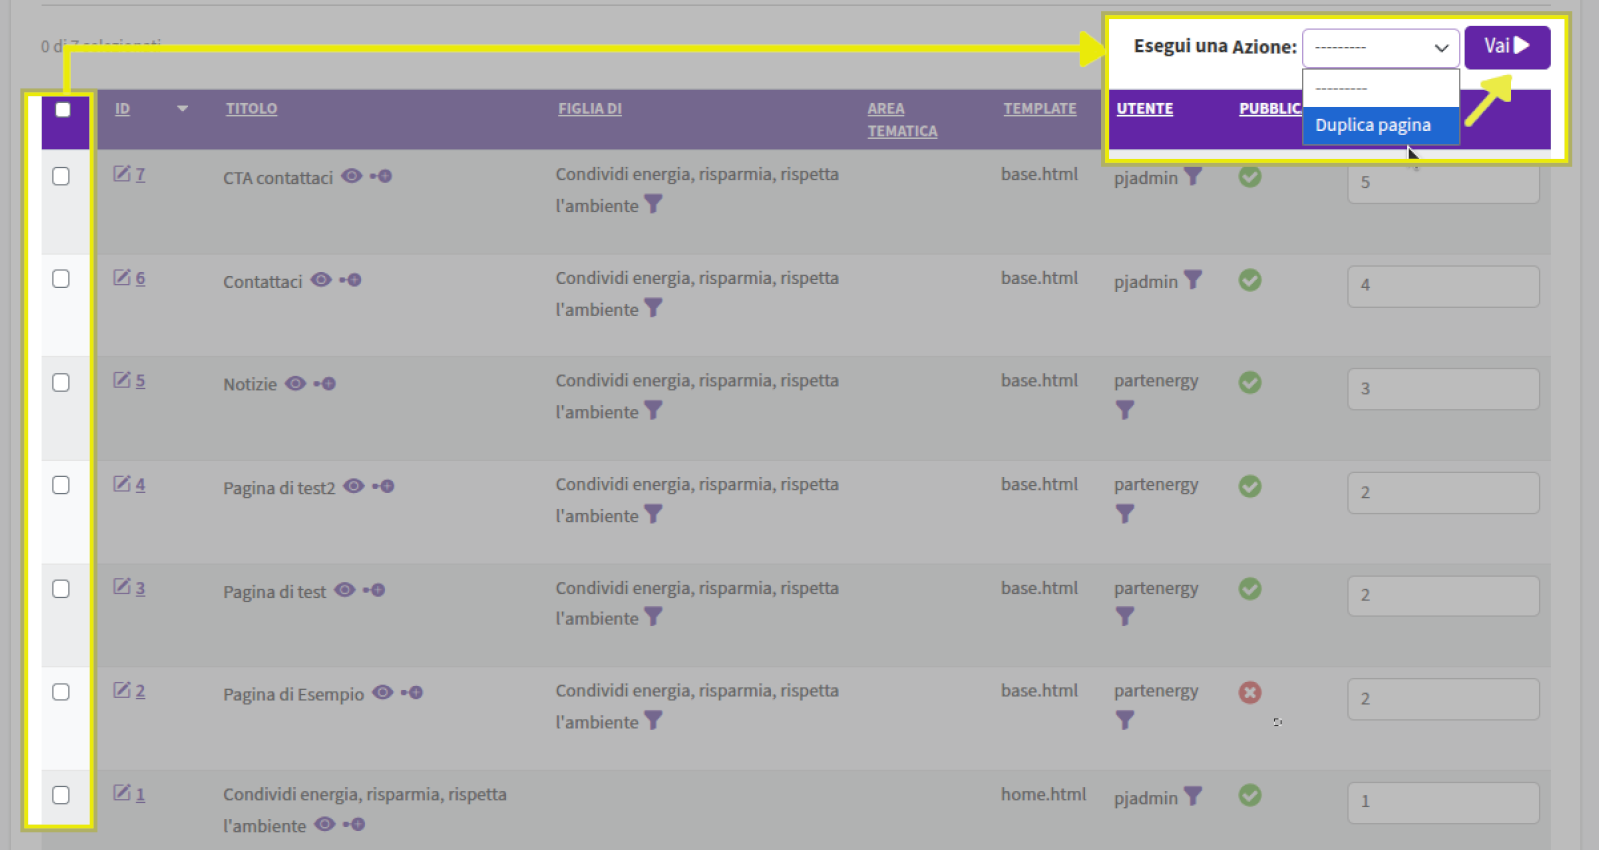1599x850 pixels.
Task: Click the edit icon for page ID 7
Action: 122,174
